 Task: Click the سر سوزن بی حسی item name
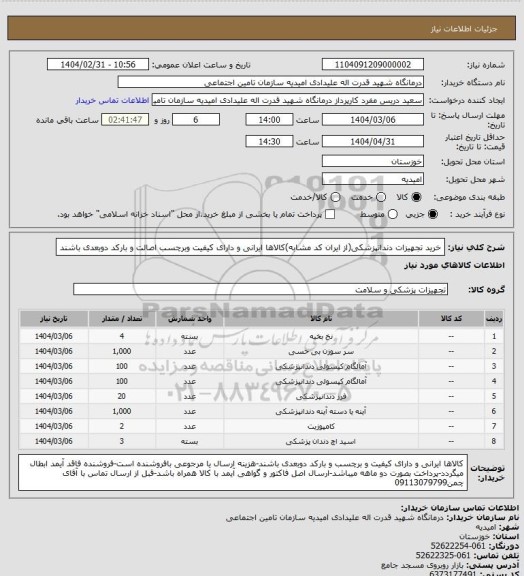point(321,352)
